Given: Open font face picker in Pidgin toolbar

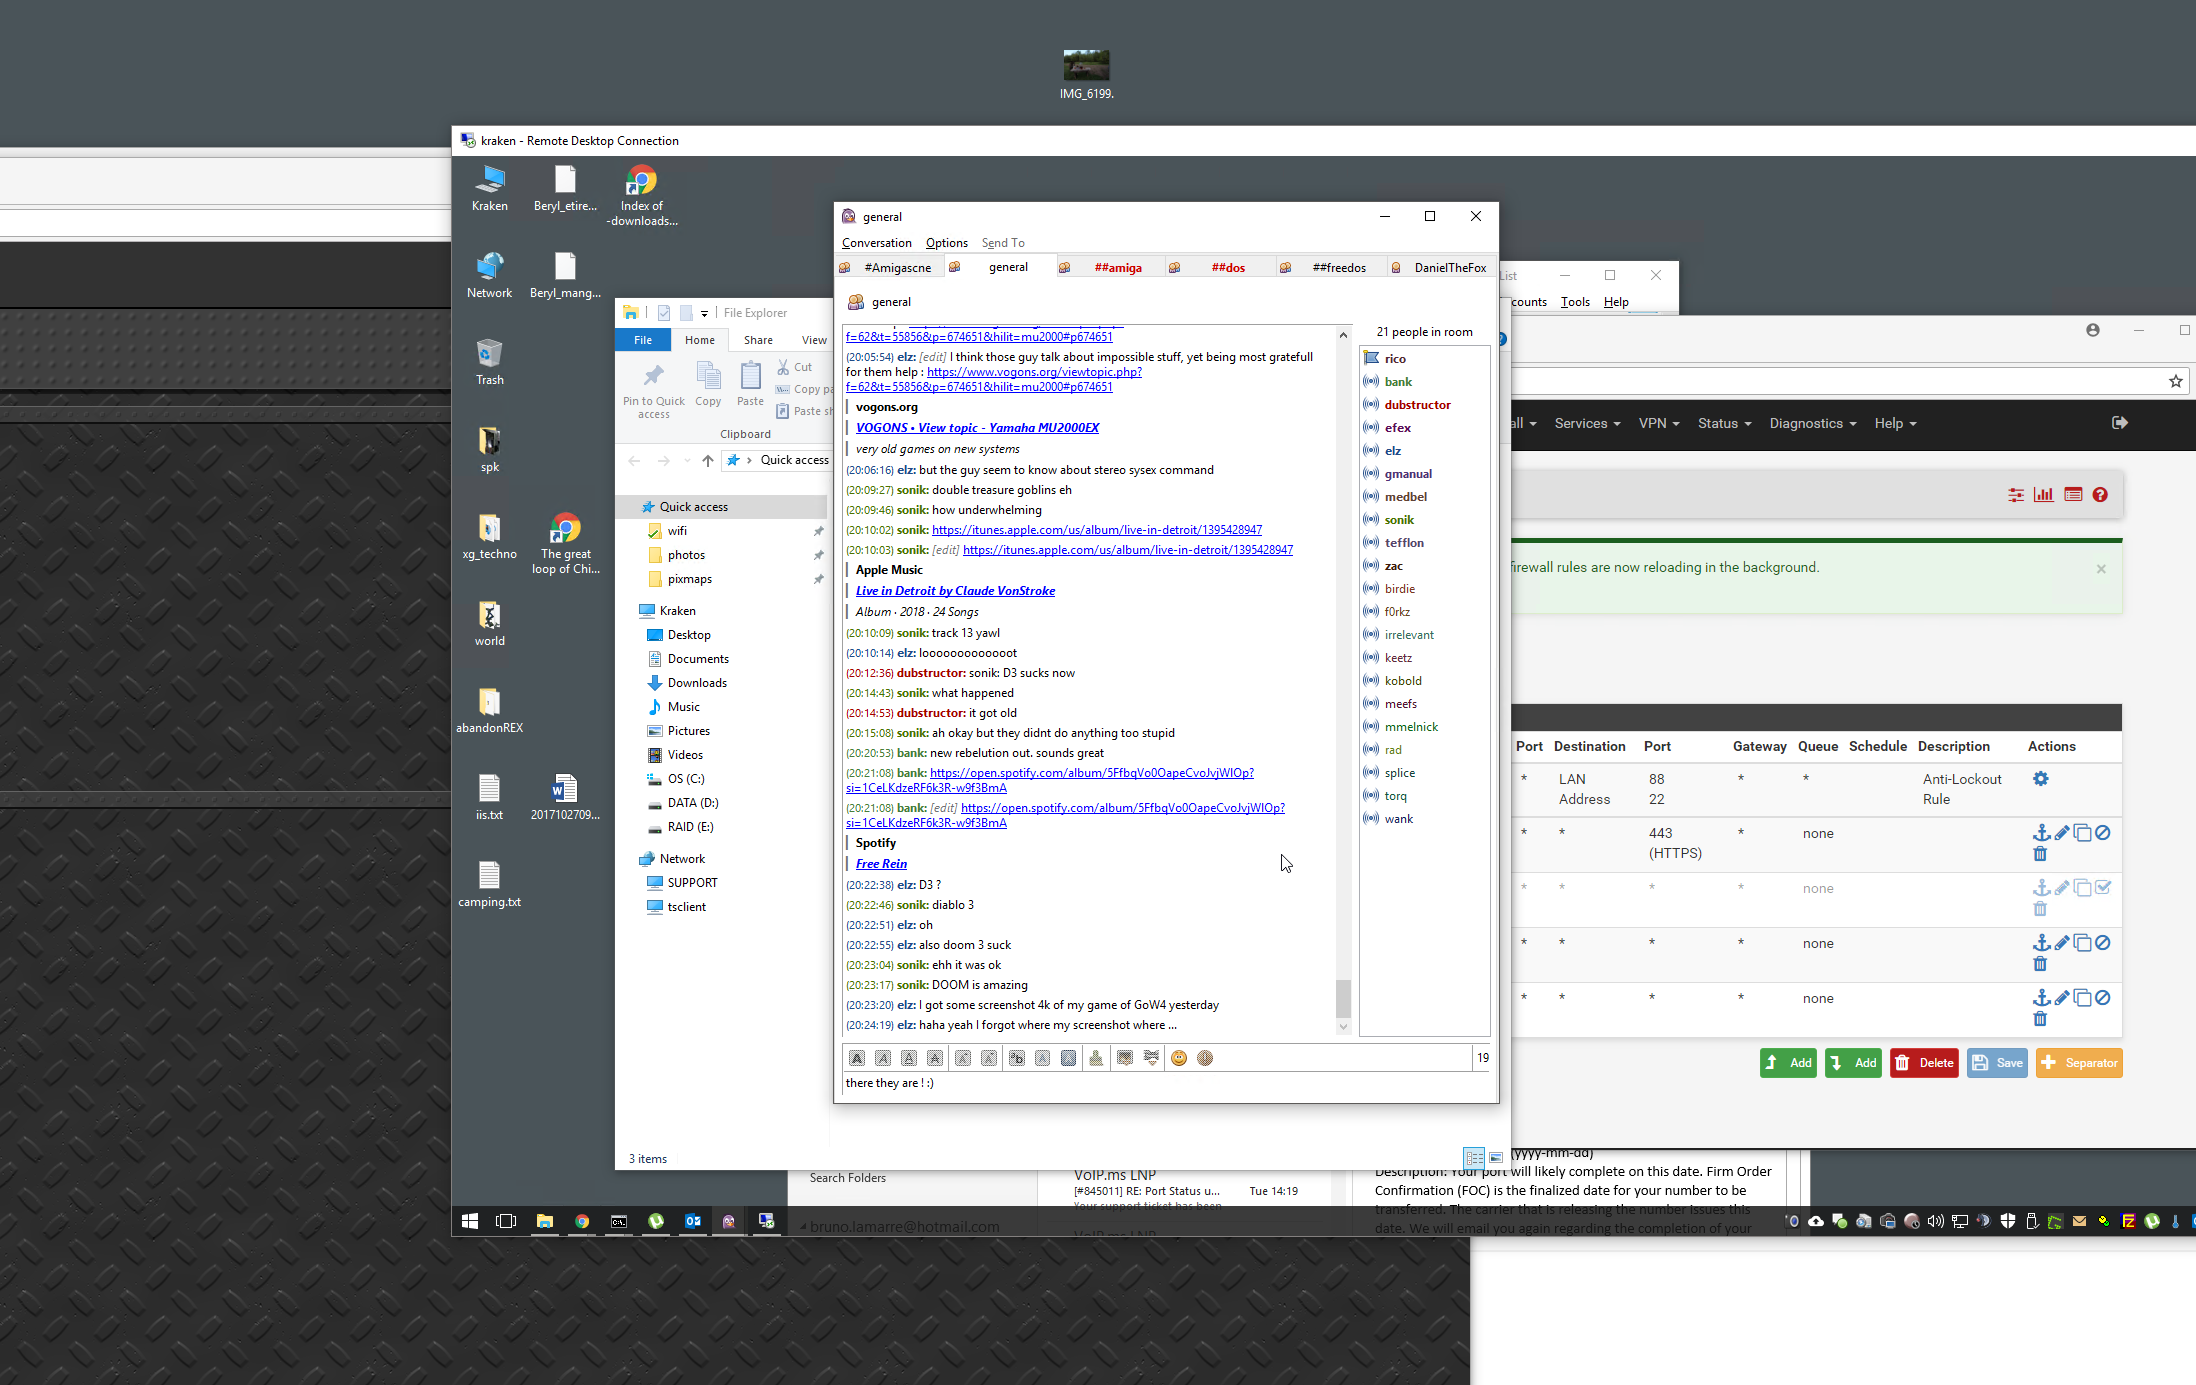Looking at the screenshot, I should pyautogui.click(x=1016, y=1058).
